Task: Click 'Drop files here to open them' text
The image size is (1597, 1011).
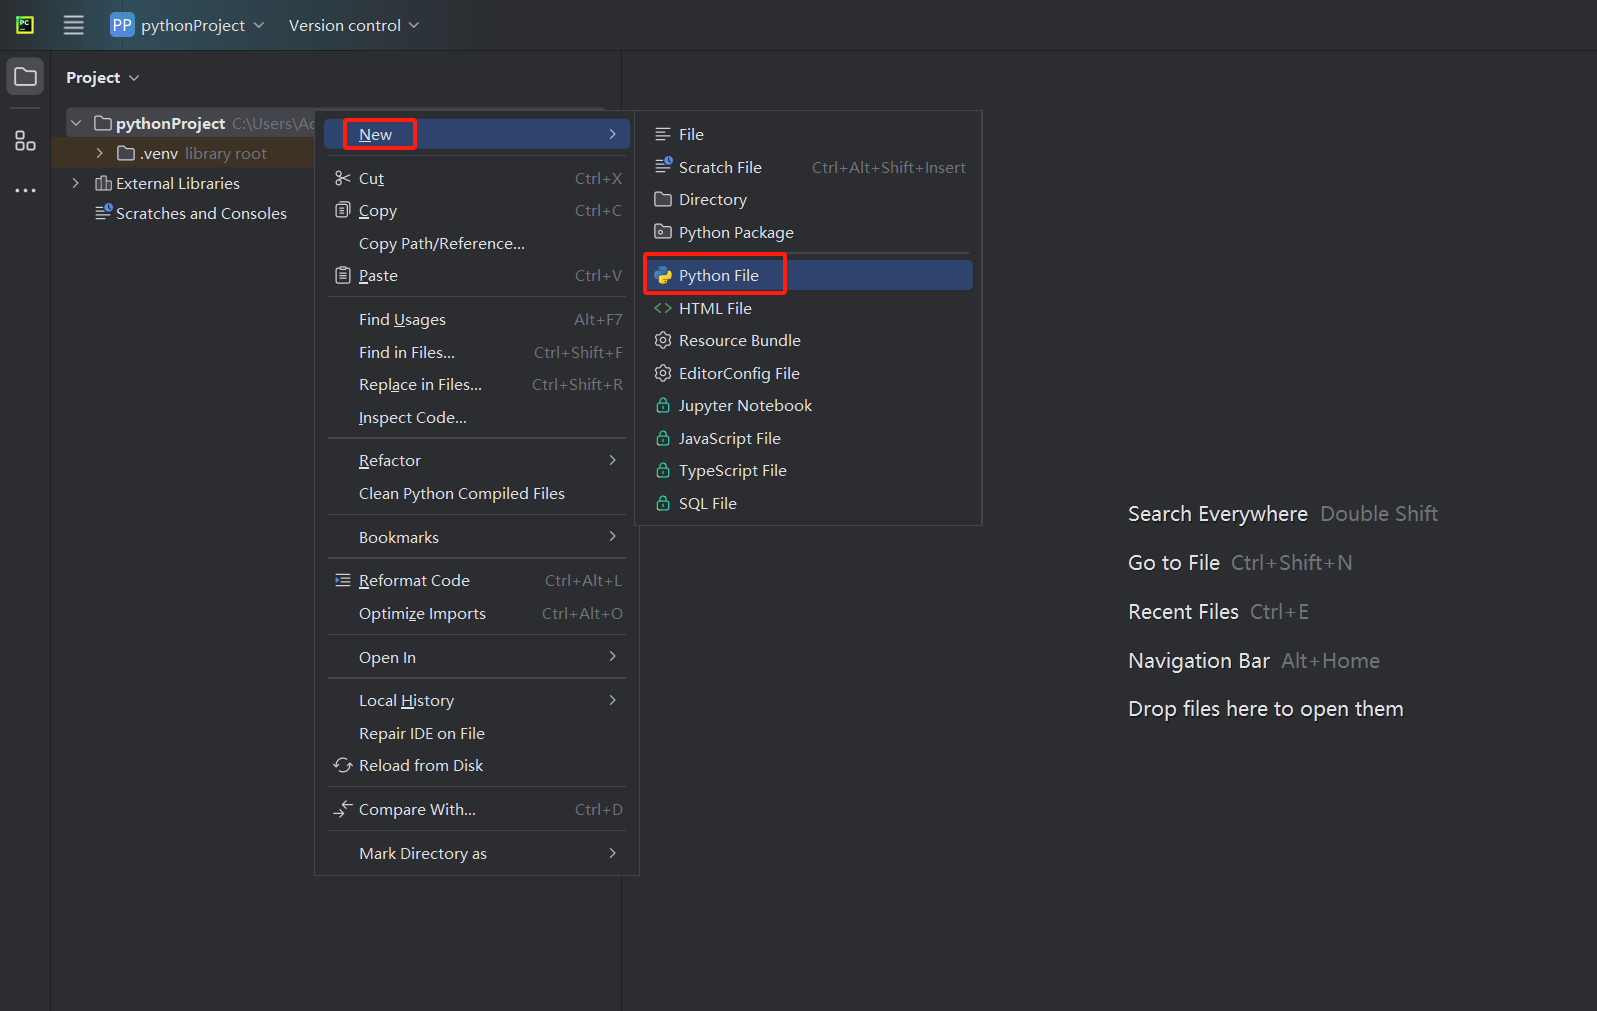Action: [1266, 709]
